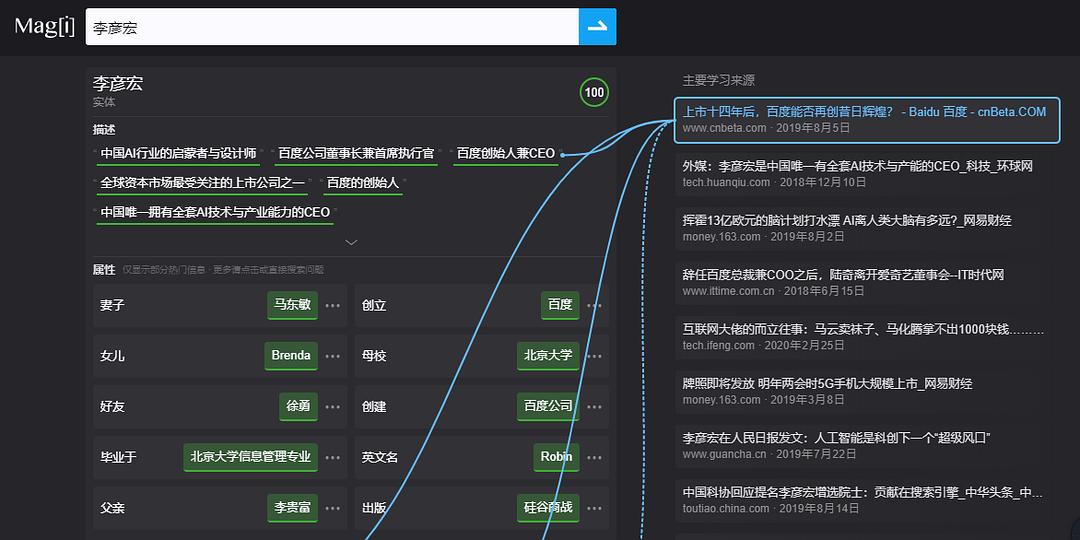Click into the search input field

(x=332, y=27)
